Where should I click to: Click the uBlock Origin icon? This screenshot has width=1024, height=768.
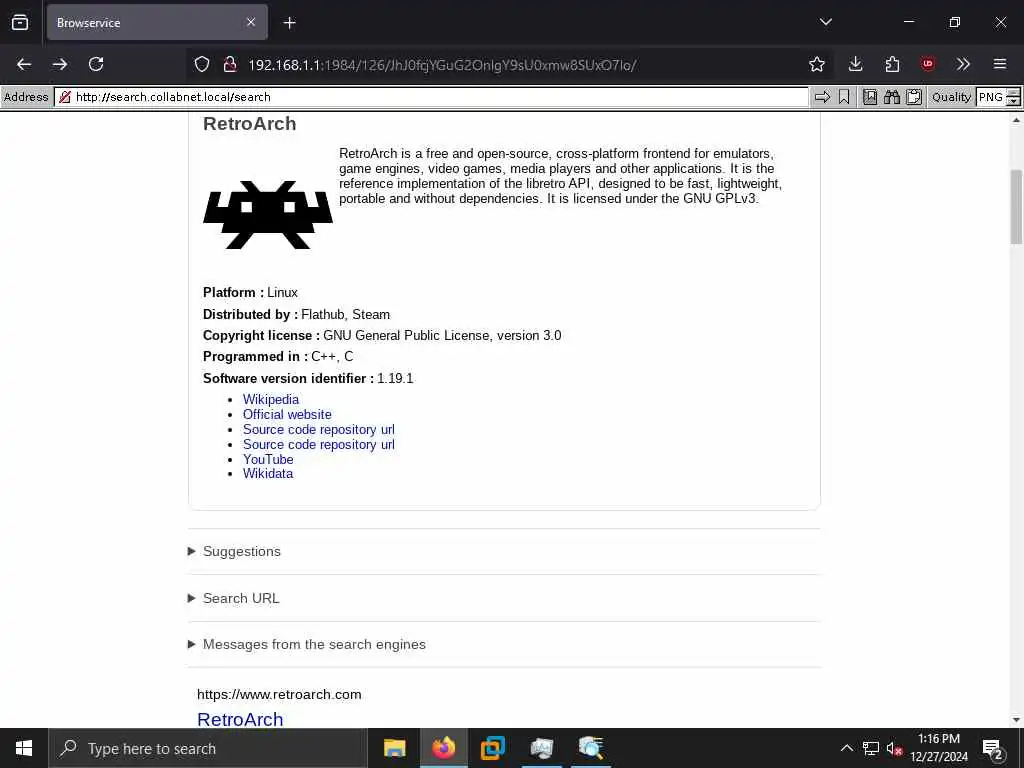tap(927, 64)
